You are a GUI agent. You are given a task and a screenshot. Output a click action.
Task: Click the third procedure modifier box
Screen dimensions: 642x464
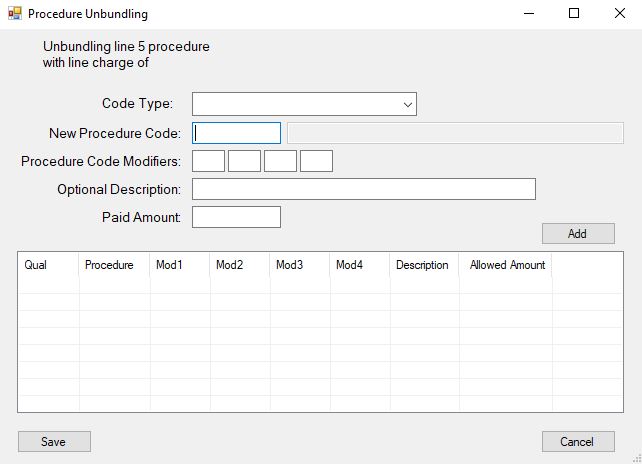pyautogui.click(x=280, y=161)
